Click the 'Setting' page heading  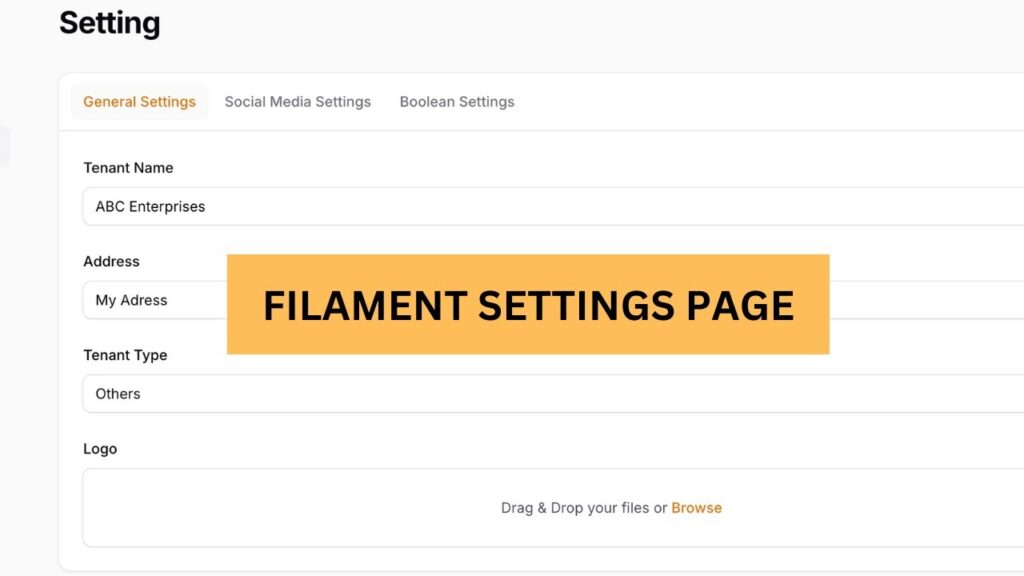pyautogui.click(x=110, y=23)
